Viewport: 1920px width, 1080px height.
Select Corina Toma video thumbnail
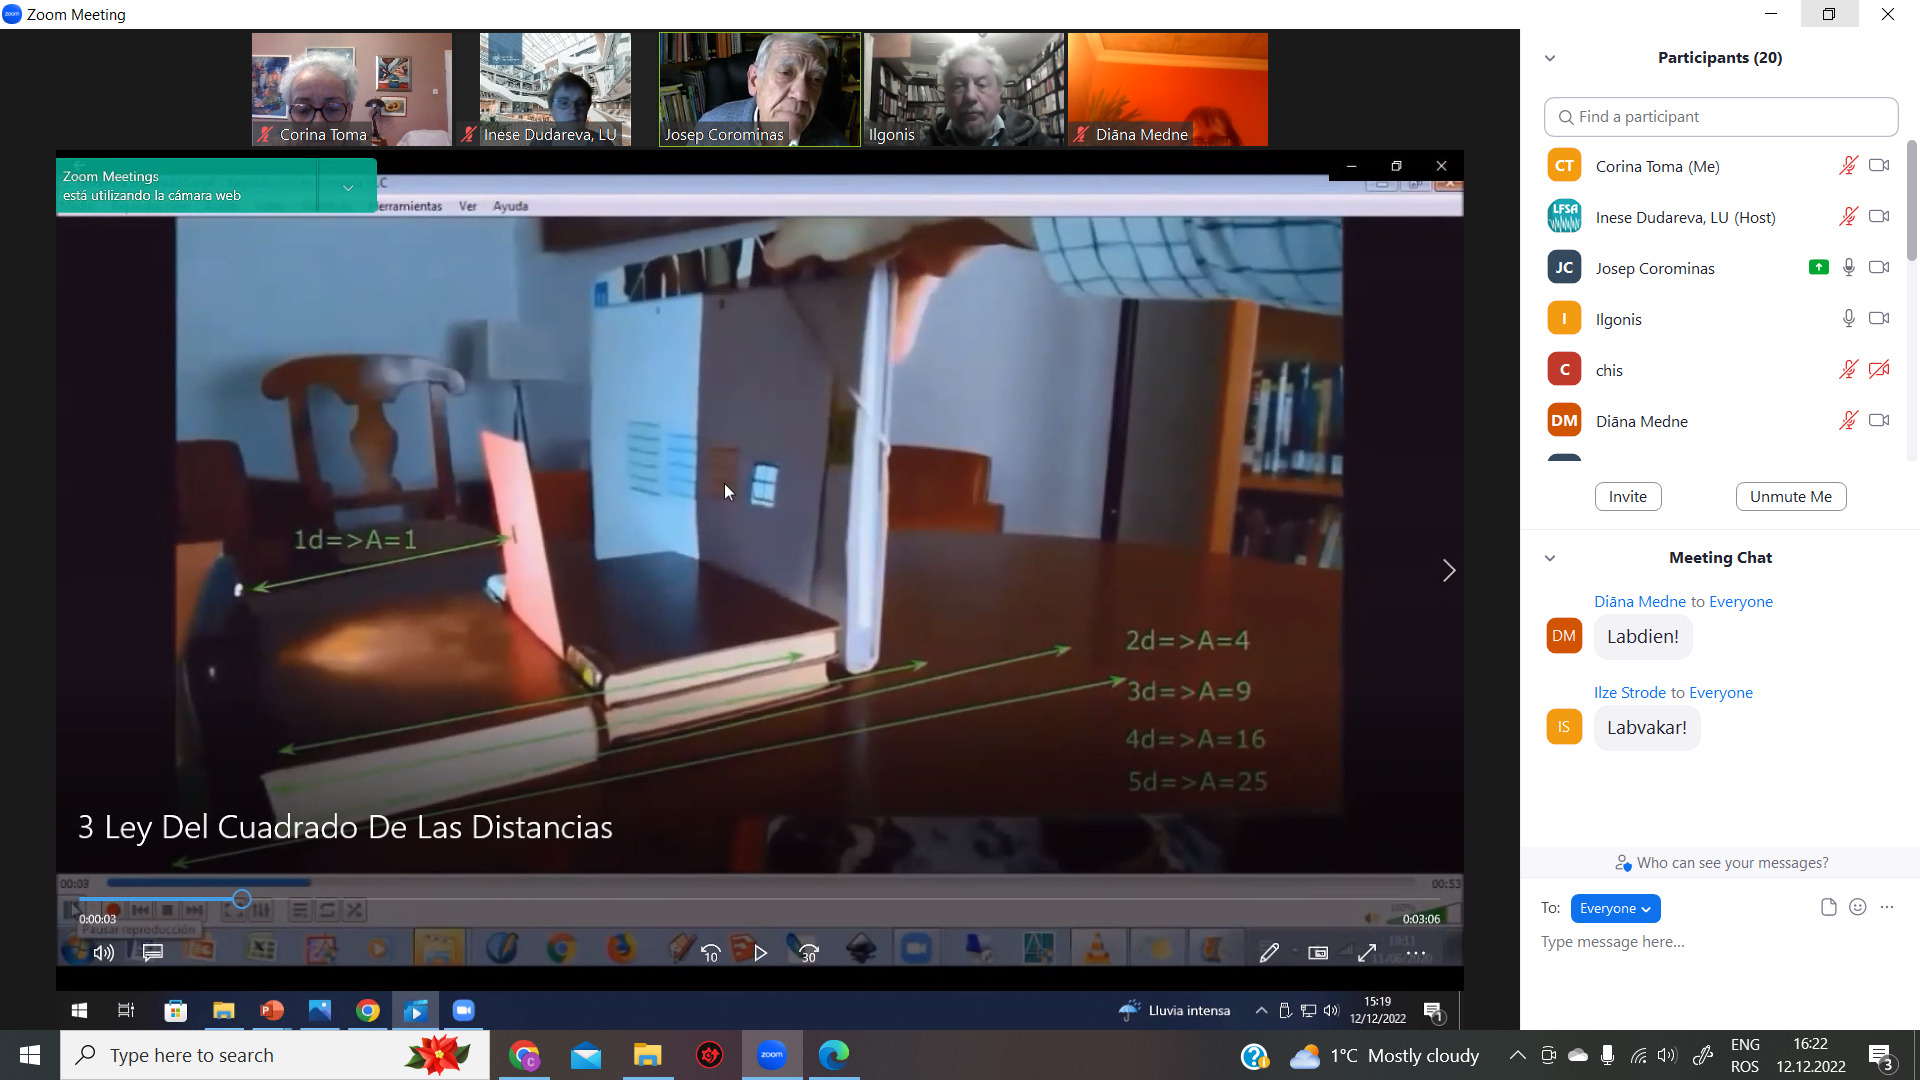click(x=352, y=90)
